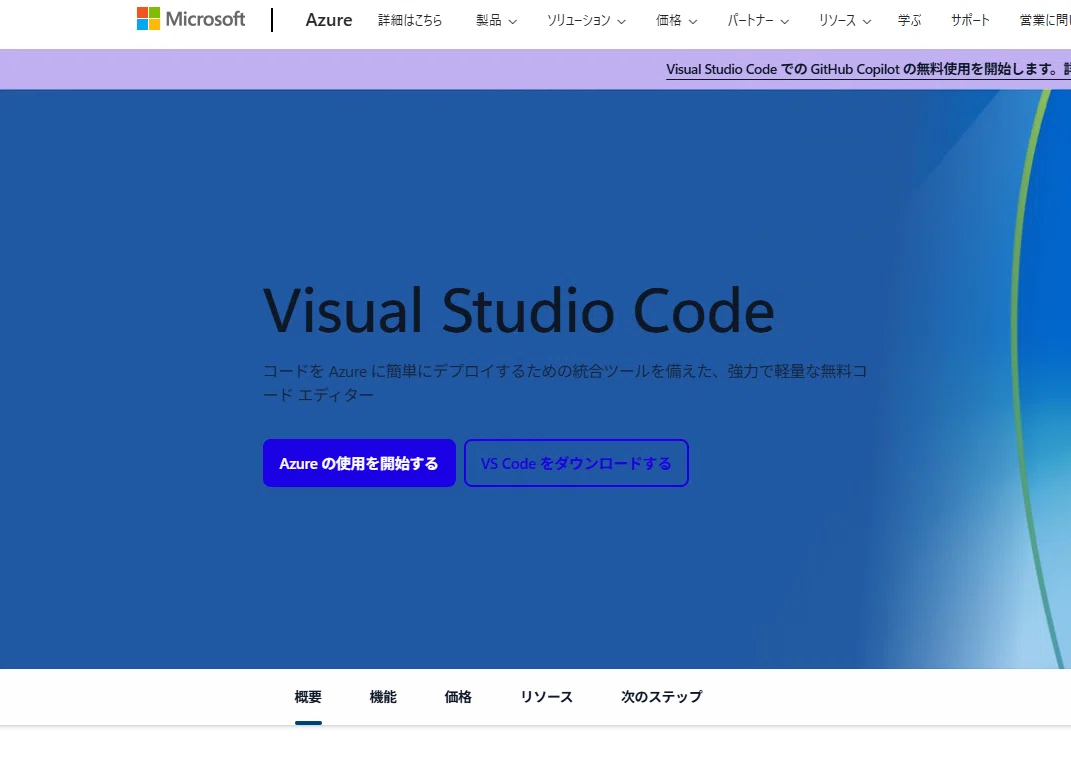Select the 概要 tab
Screen dimensions: 1071x762
pos(308,696)
